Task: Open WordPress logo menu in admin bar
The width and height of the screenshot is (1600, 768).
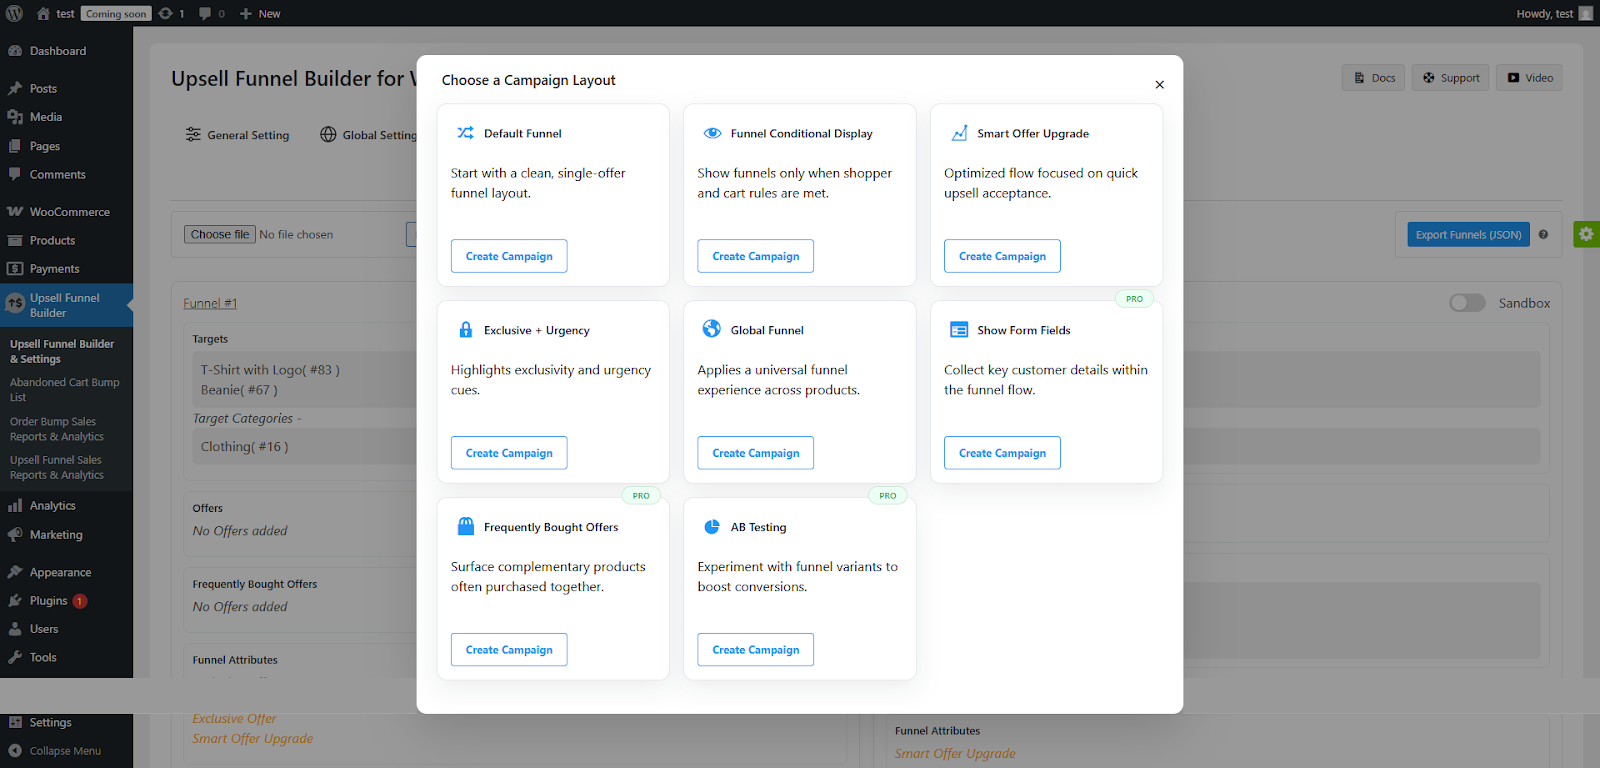Action: pos(15,13)
